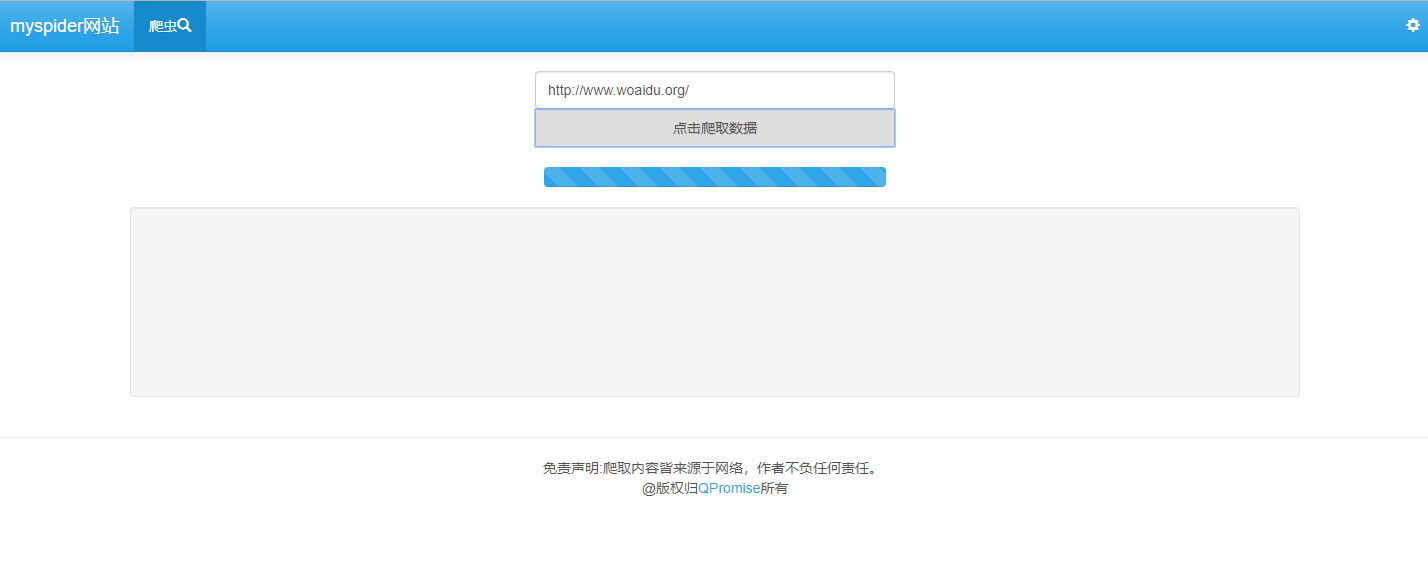Tap the gear symbol on the blue navbar
The width and height of the screenshot is (1428, 587).
point(1412,25)
